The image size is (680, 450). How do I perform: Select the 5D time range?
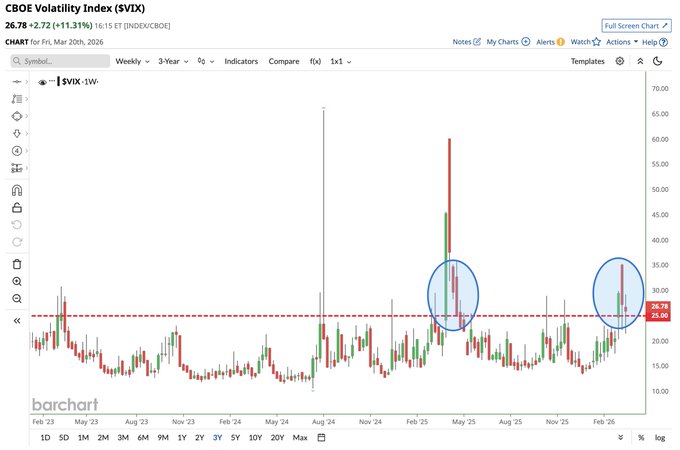64,437
